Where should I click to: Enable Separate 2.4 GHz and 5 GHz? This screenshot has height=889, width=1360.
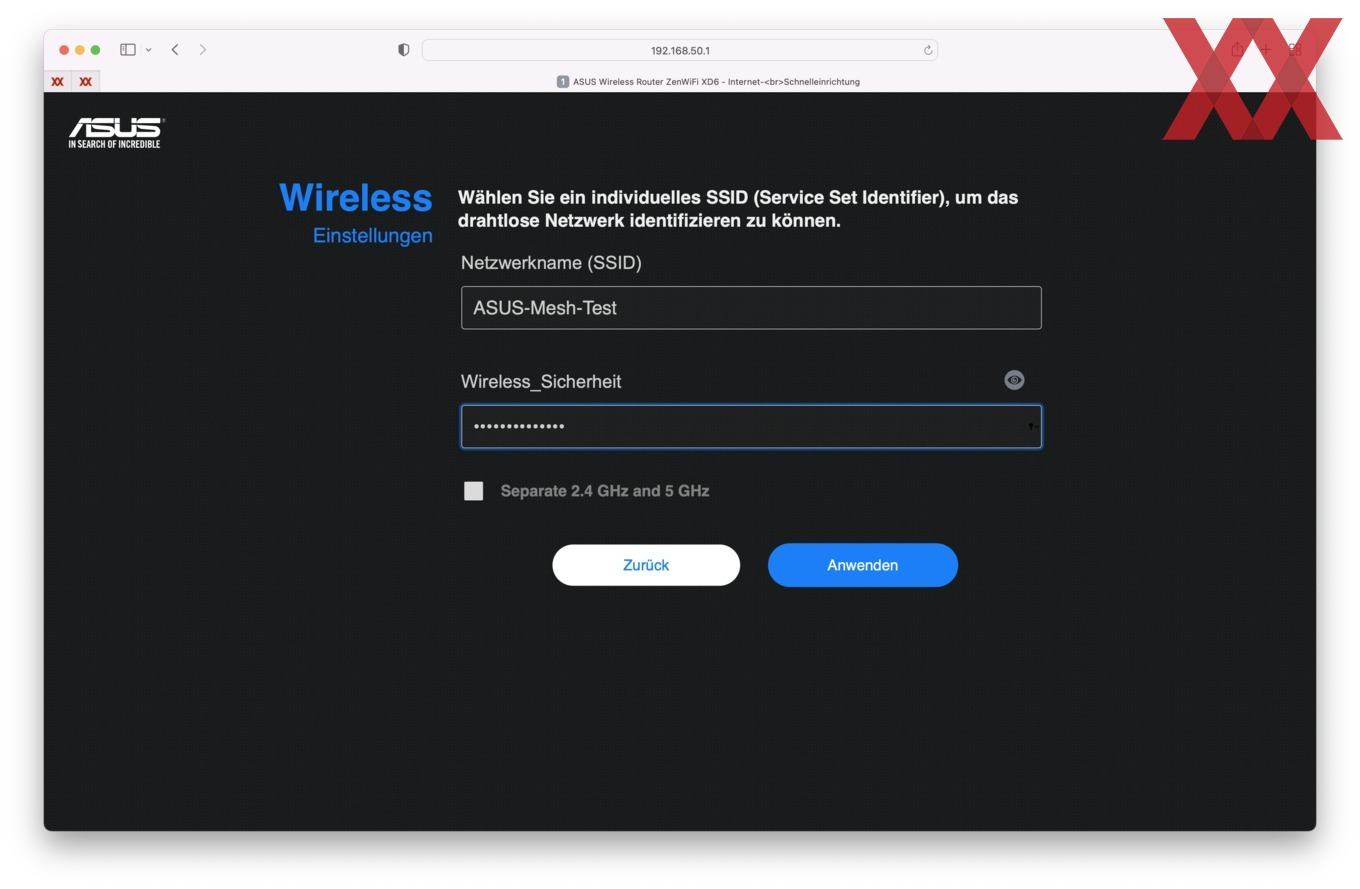[x=474, y=491]
